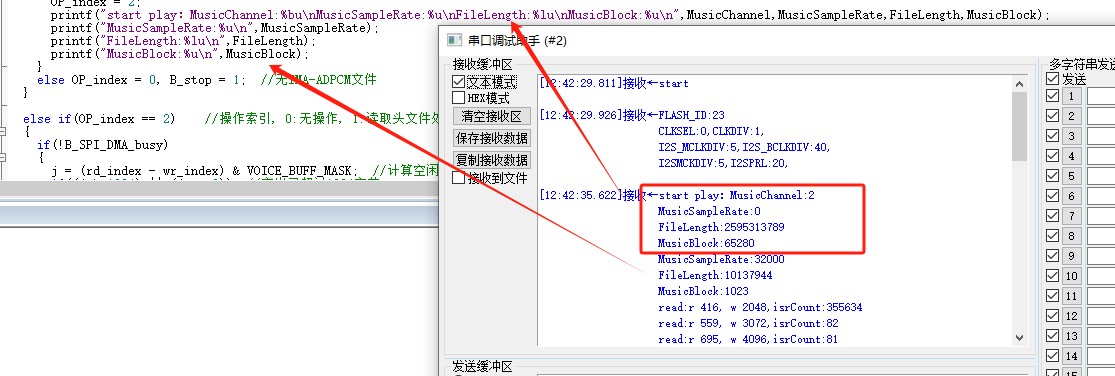The image size is (1115, 376).
Task: Toggle the 发送 checkbox in multi-string panel
Action: pos(1052,79)
